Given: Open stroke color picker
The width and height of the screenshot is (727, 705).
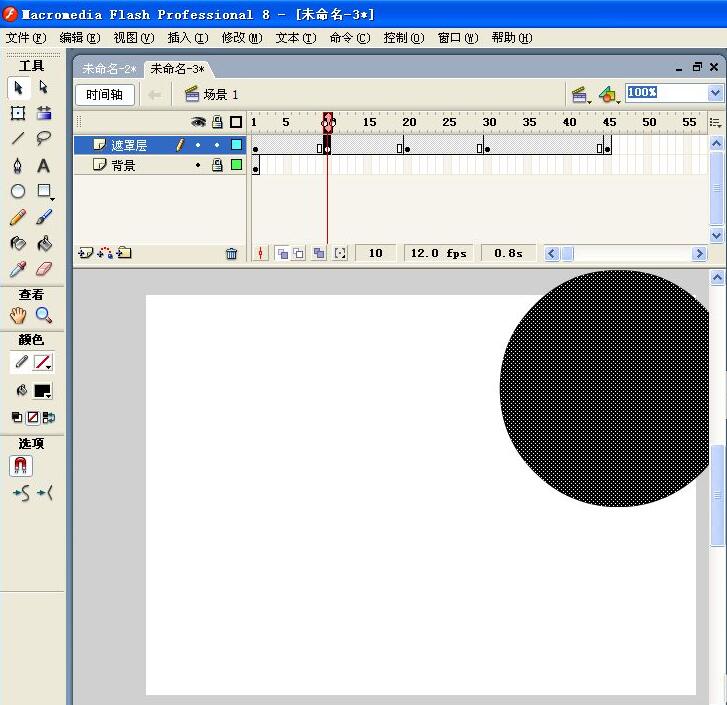Looking at the screenshot, I should [x=43, y=362].
